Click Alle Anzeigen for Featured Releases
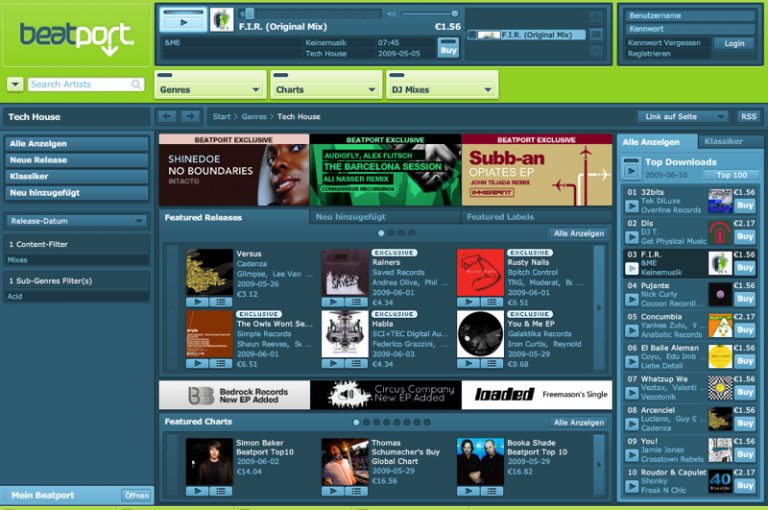 pyautogui.click(x=579, y=234)
